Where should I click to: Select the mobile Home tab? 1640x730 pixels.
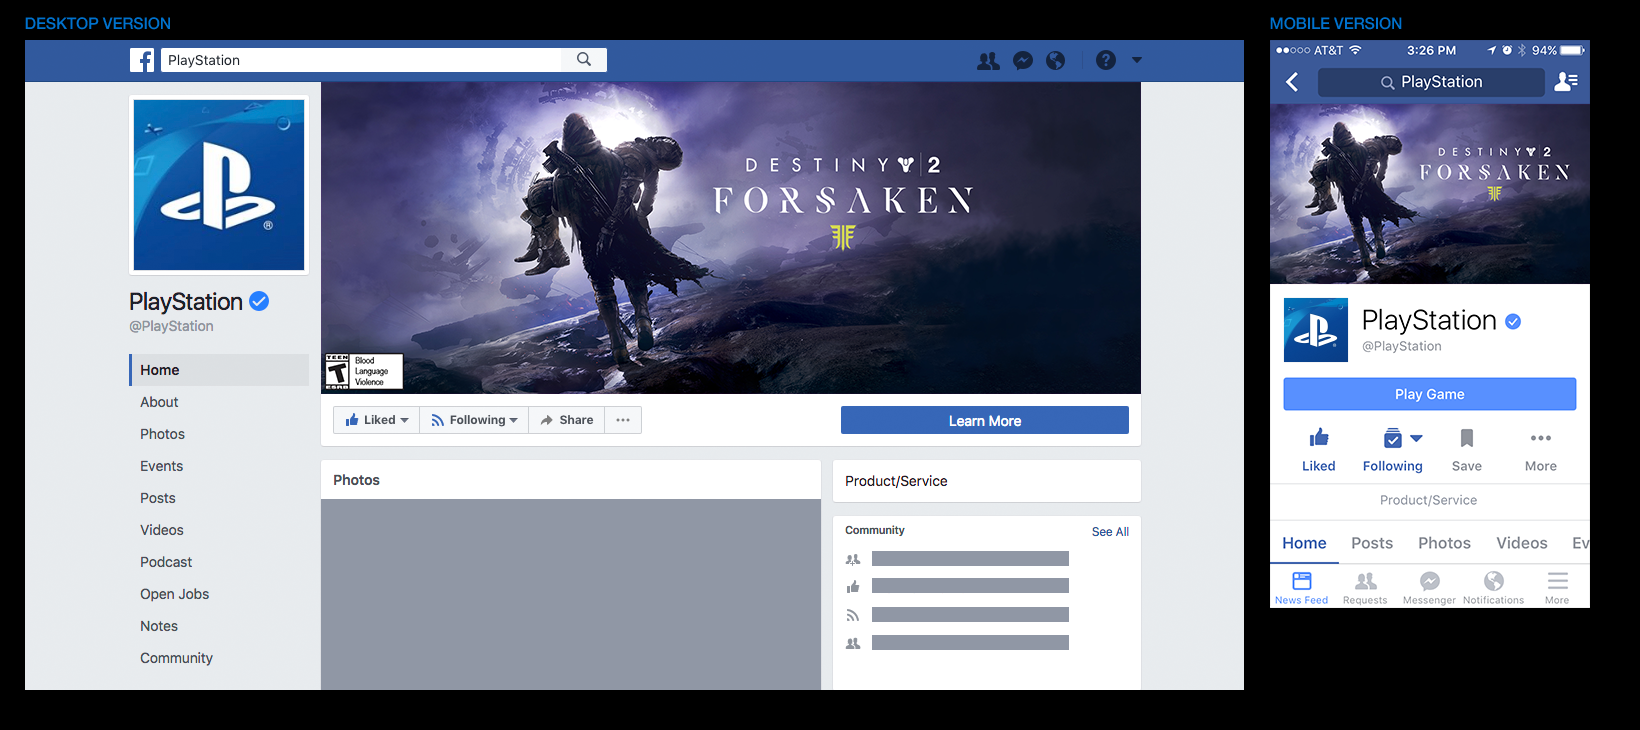(1304, 543)
